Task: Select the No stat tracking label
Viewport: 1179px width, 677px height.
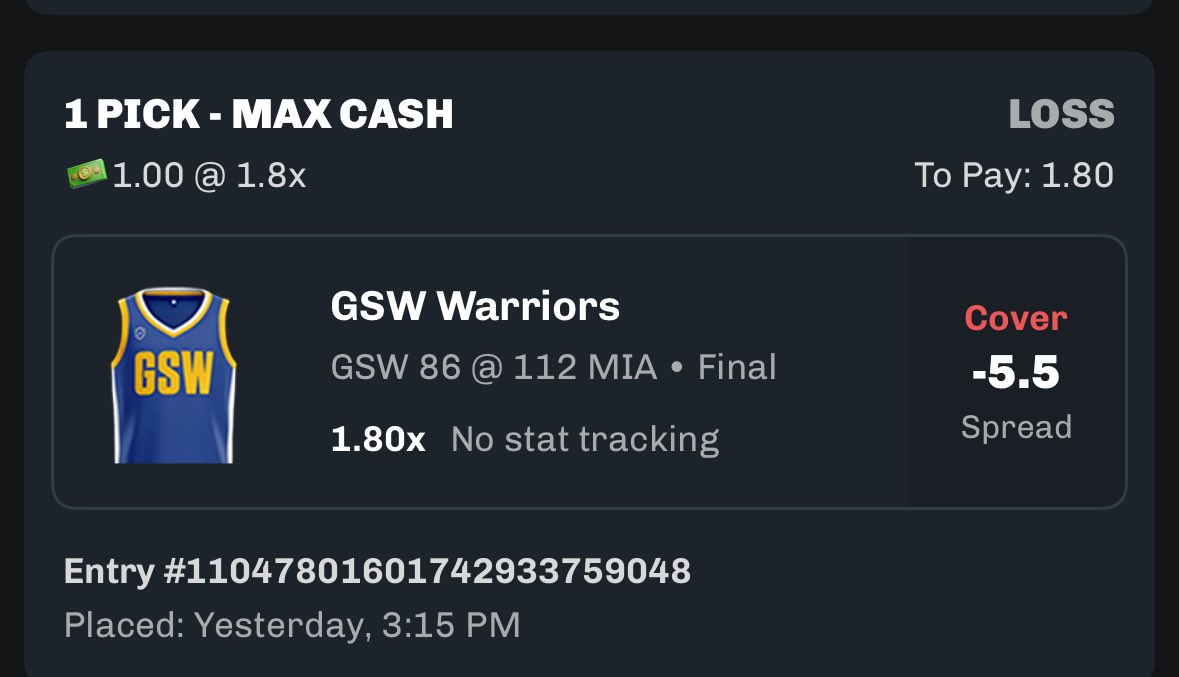Action: [x=585, y=439]
